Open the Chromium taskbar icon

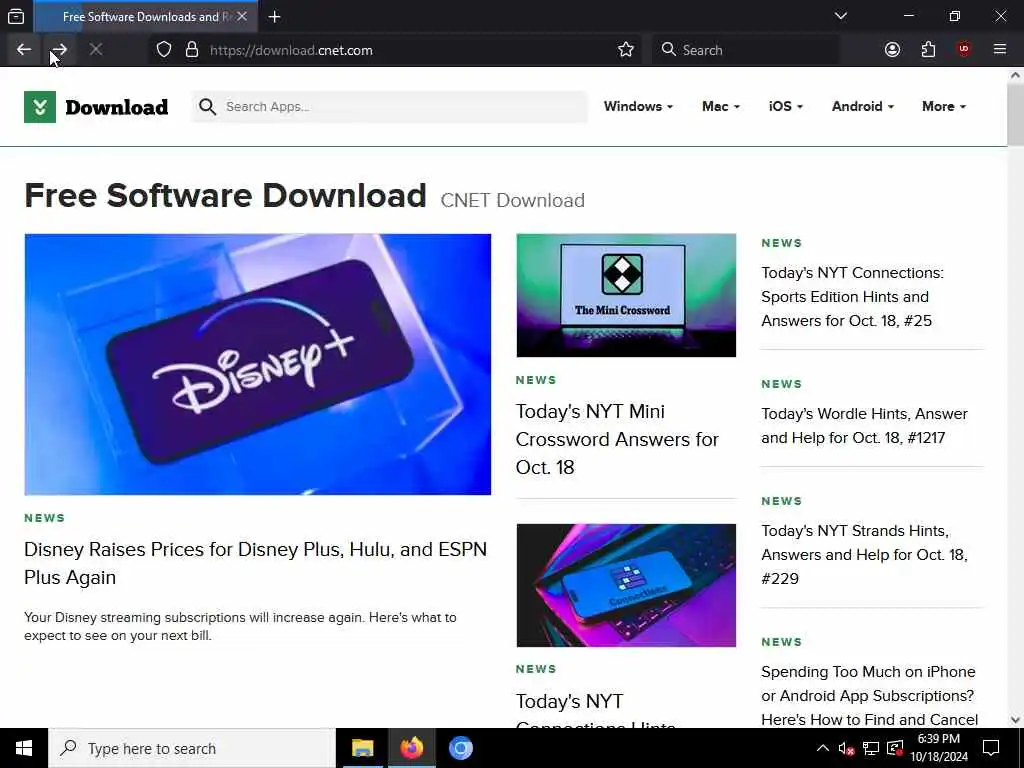[x=460, y=748]
